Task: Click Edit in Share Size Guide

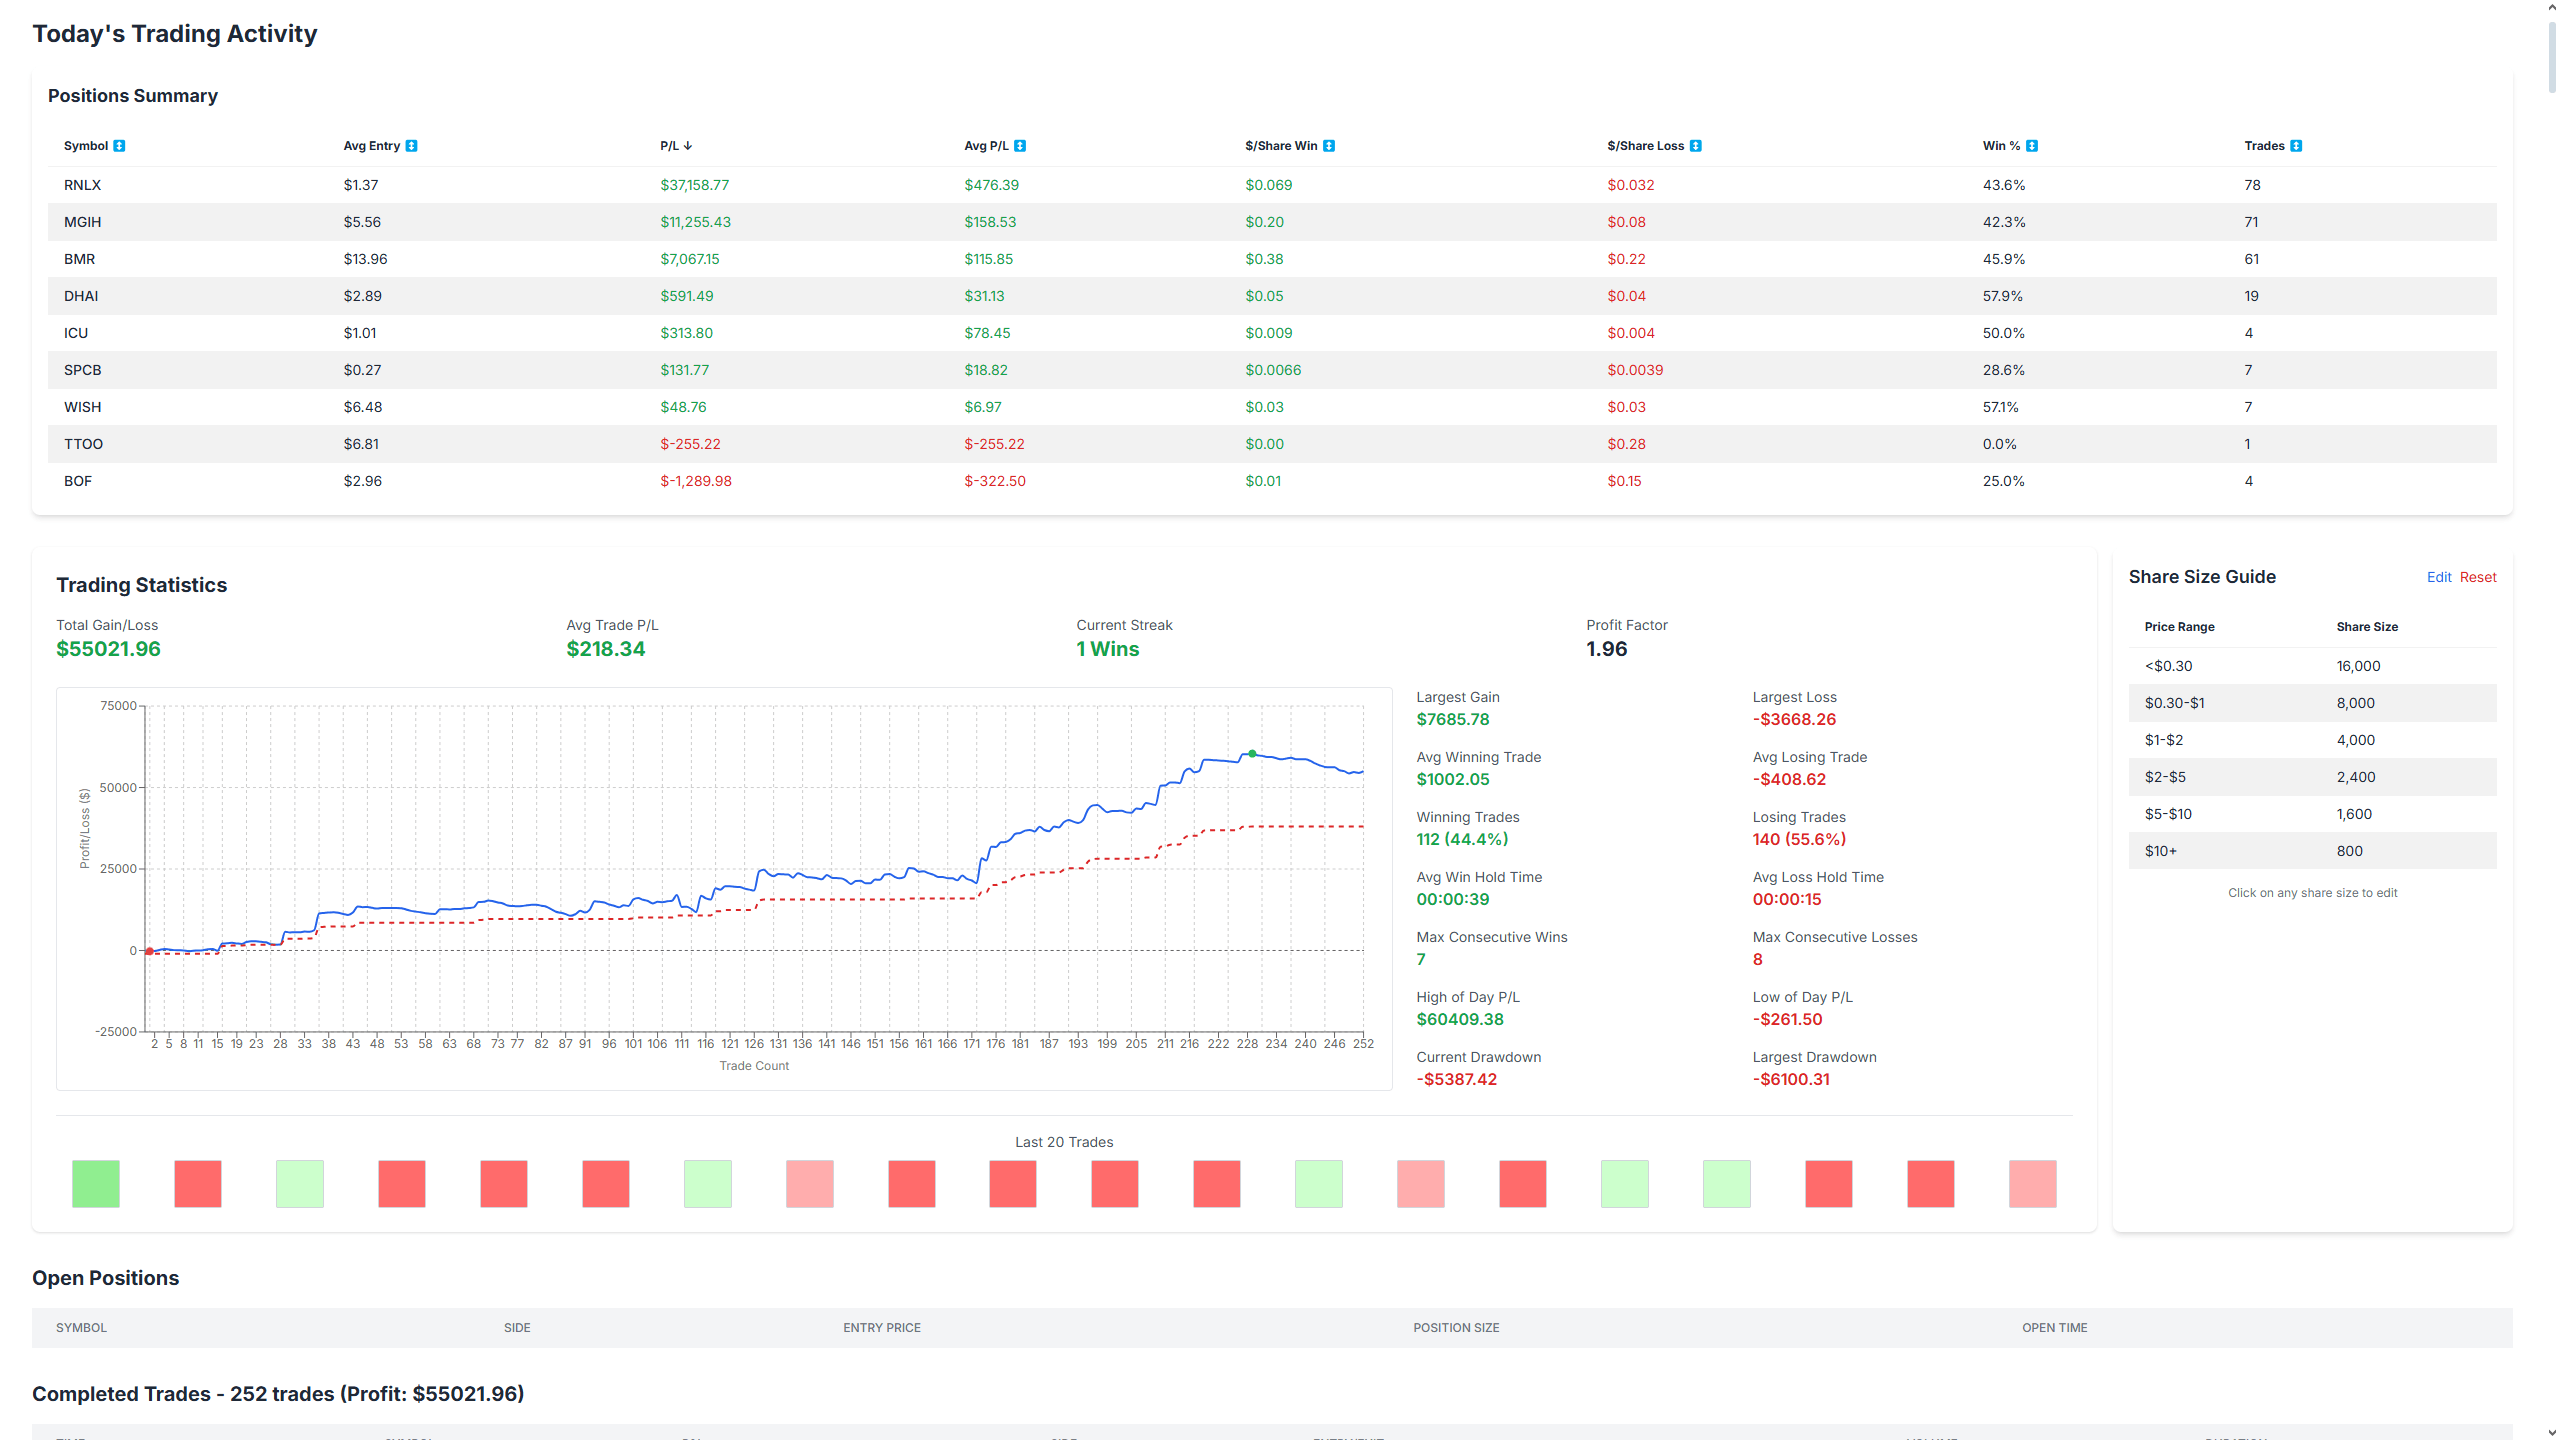Action: 2438,577
